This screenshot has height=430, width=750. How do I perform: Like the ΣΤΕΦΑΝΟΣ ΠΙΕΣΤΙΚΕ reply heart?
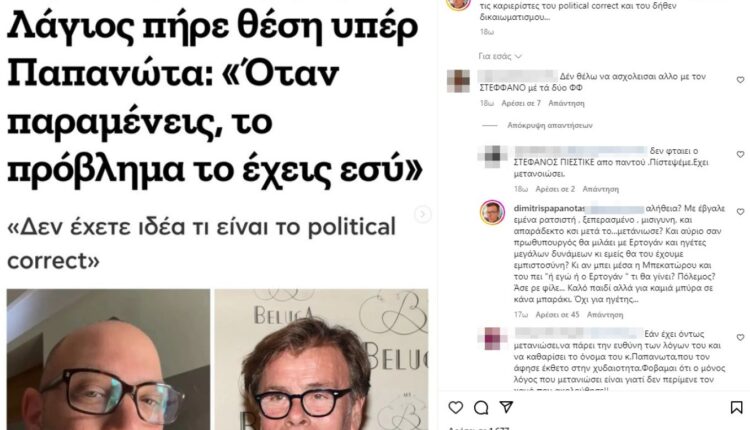click(740, 154)
